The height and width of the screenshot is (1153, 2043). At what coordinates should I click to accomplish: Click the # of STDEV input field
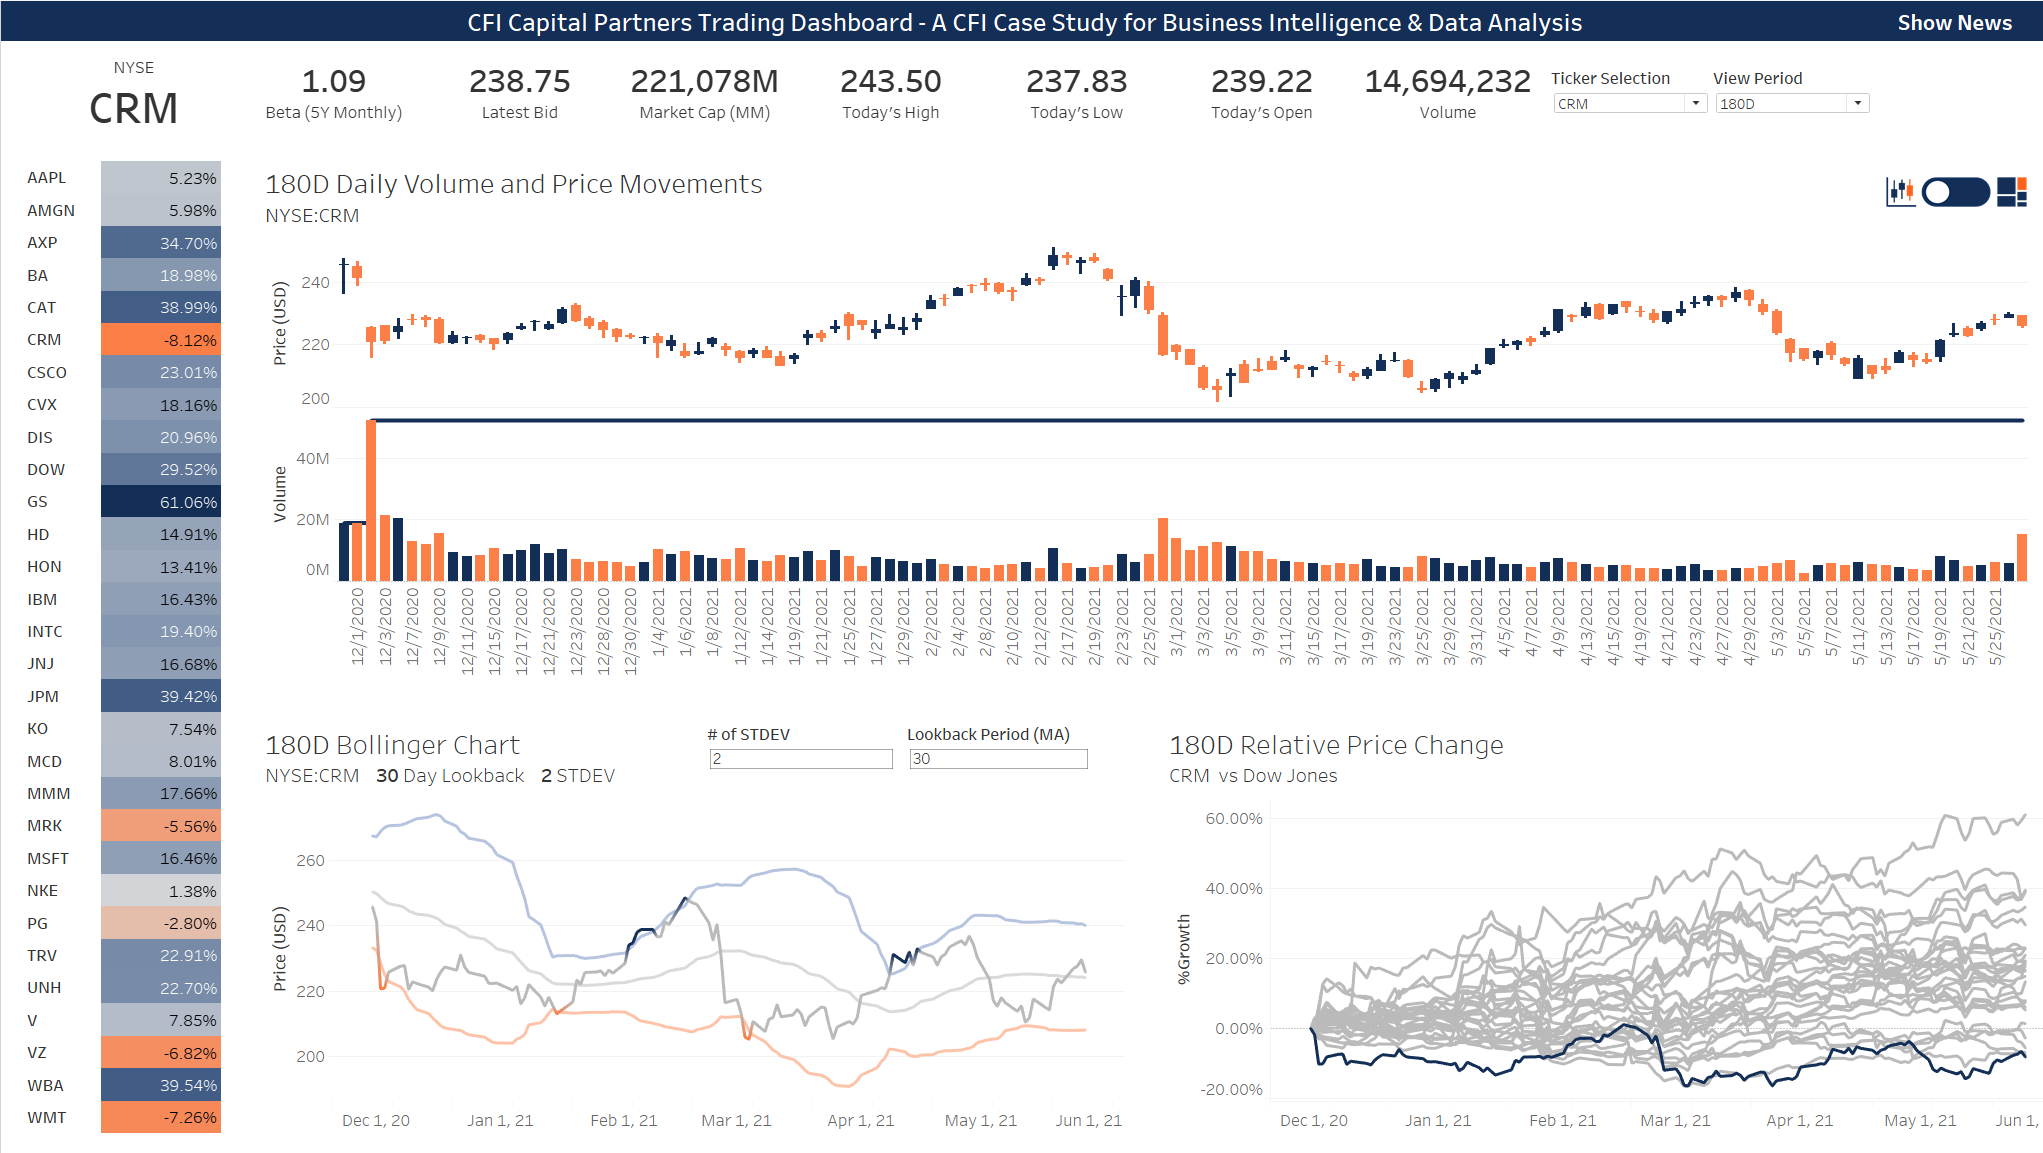point(800,759)
